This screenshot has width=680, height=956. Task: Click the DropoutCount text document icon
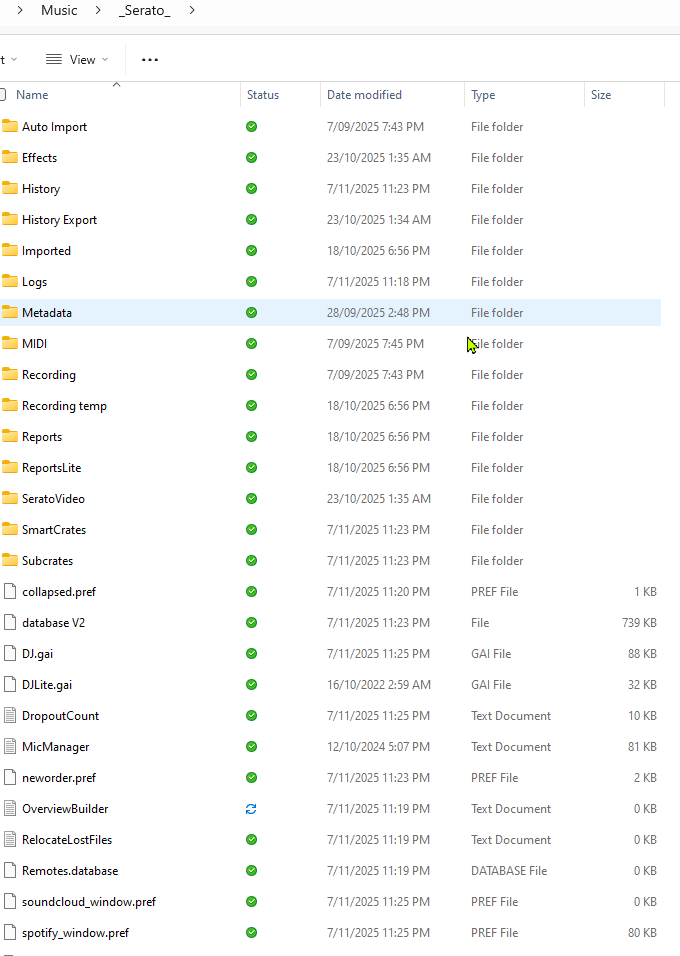10,716
